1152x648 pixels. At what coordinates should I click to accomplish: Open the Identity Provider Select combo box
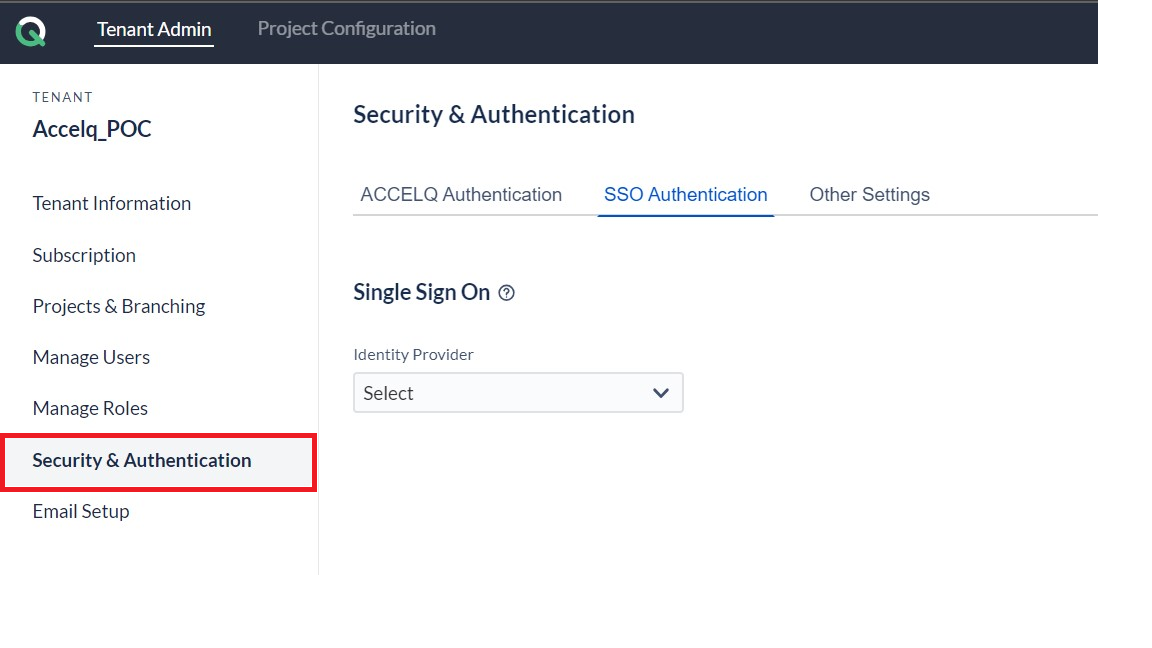pos(518,392)
